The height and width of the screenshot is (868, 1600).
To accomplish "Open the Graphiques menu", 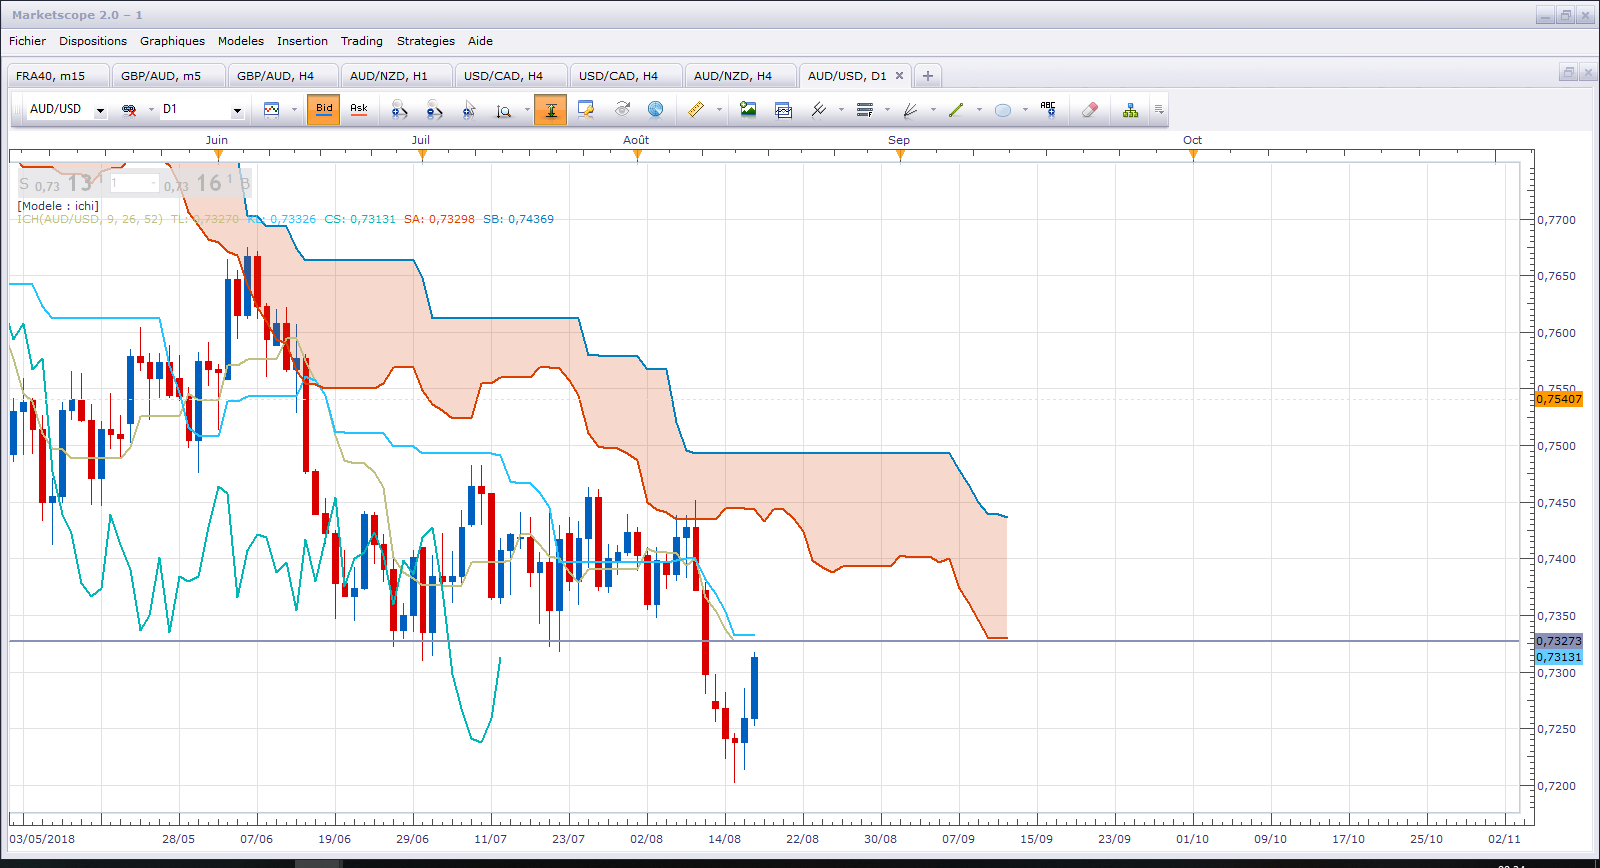I will [x=172, y=41].
